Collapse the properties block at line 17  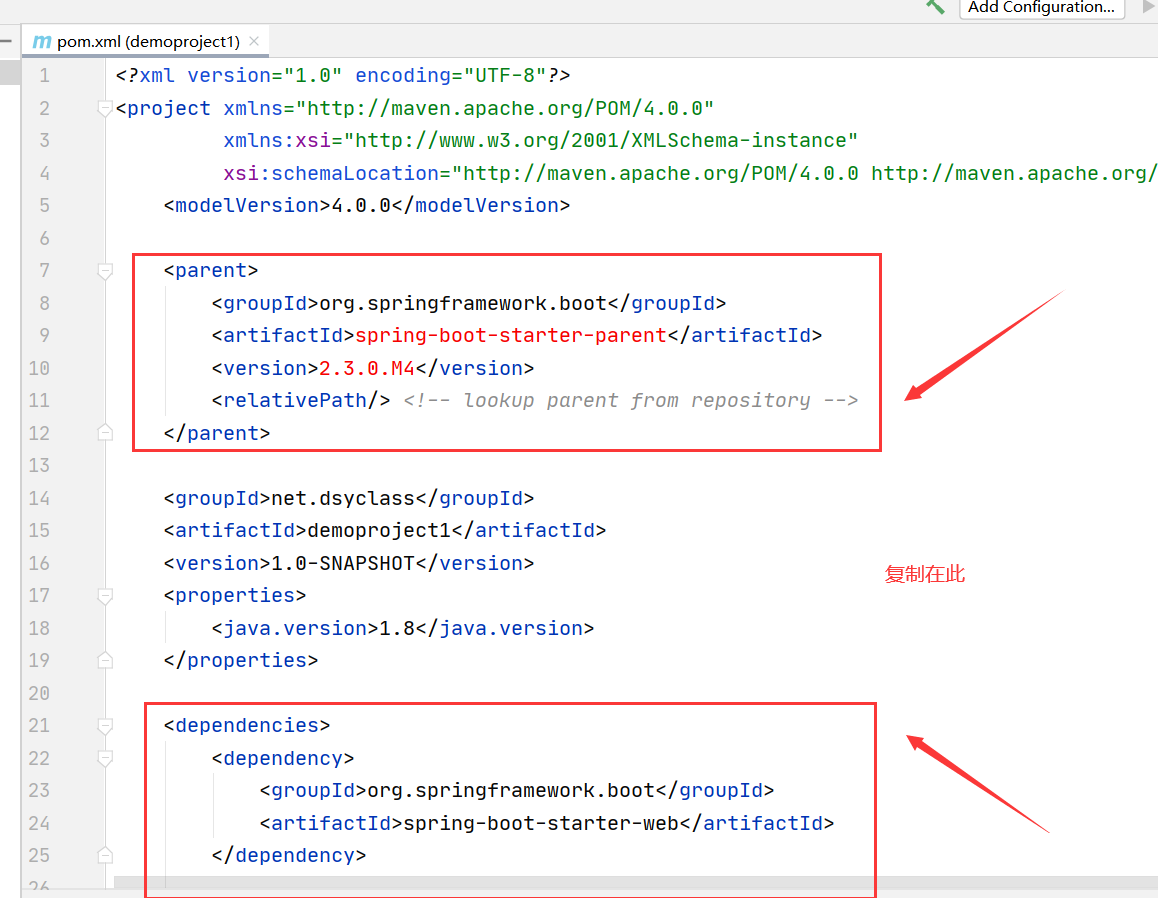[105, 595]
